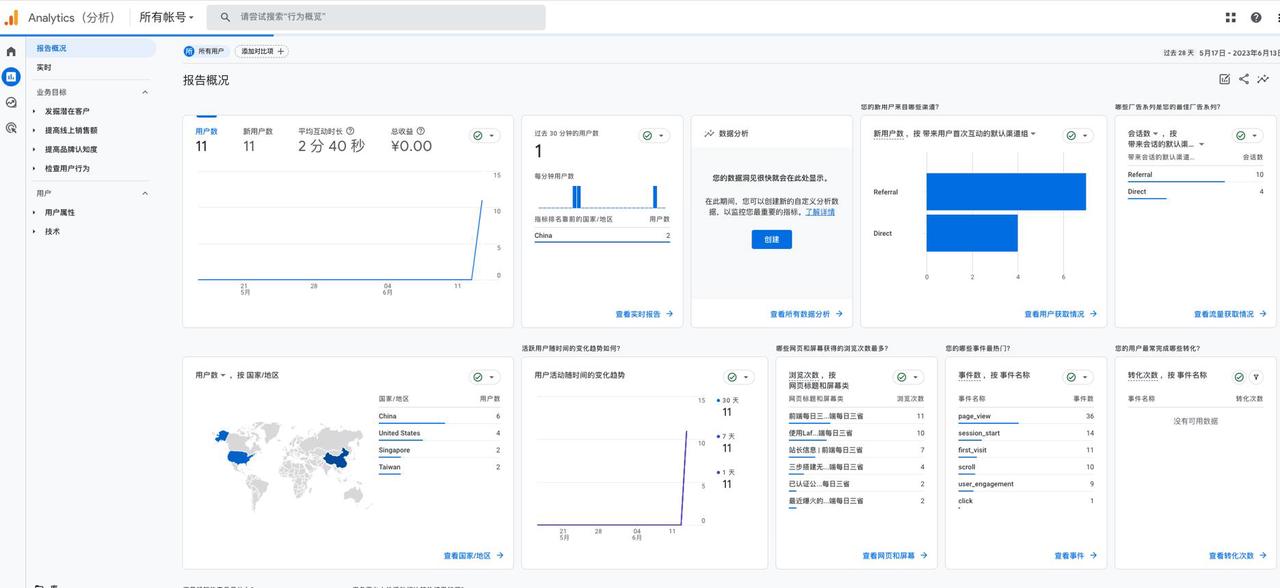Open the 事件数 card's data quality dropdown
Screen dimensions: 1280x588
pyautogui.click(x=1078, y=377)
